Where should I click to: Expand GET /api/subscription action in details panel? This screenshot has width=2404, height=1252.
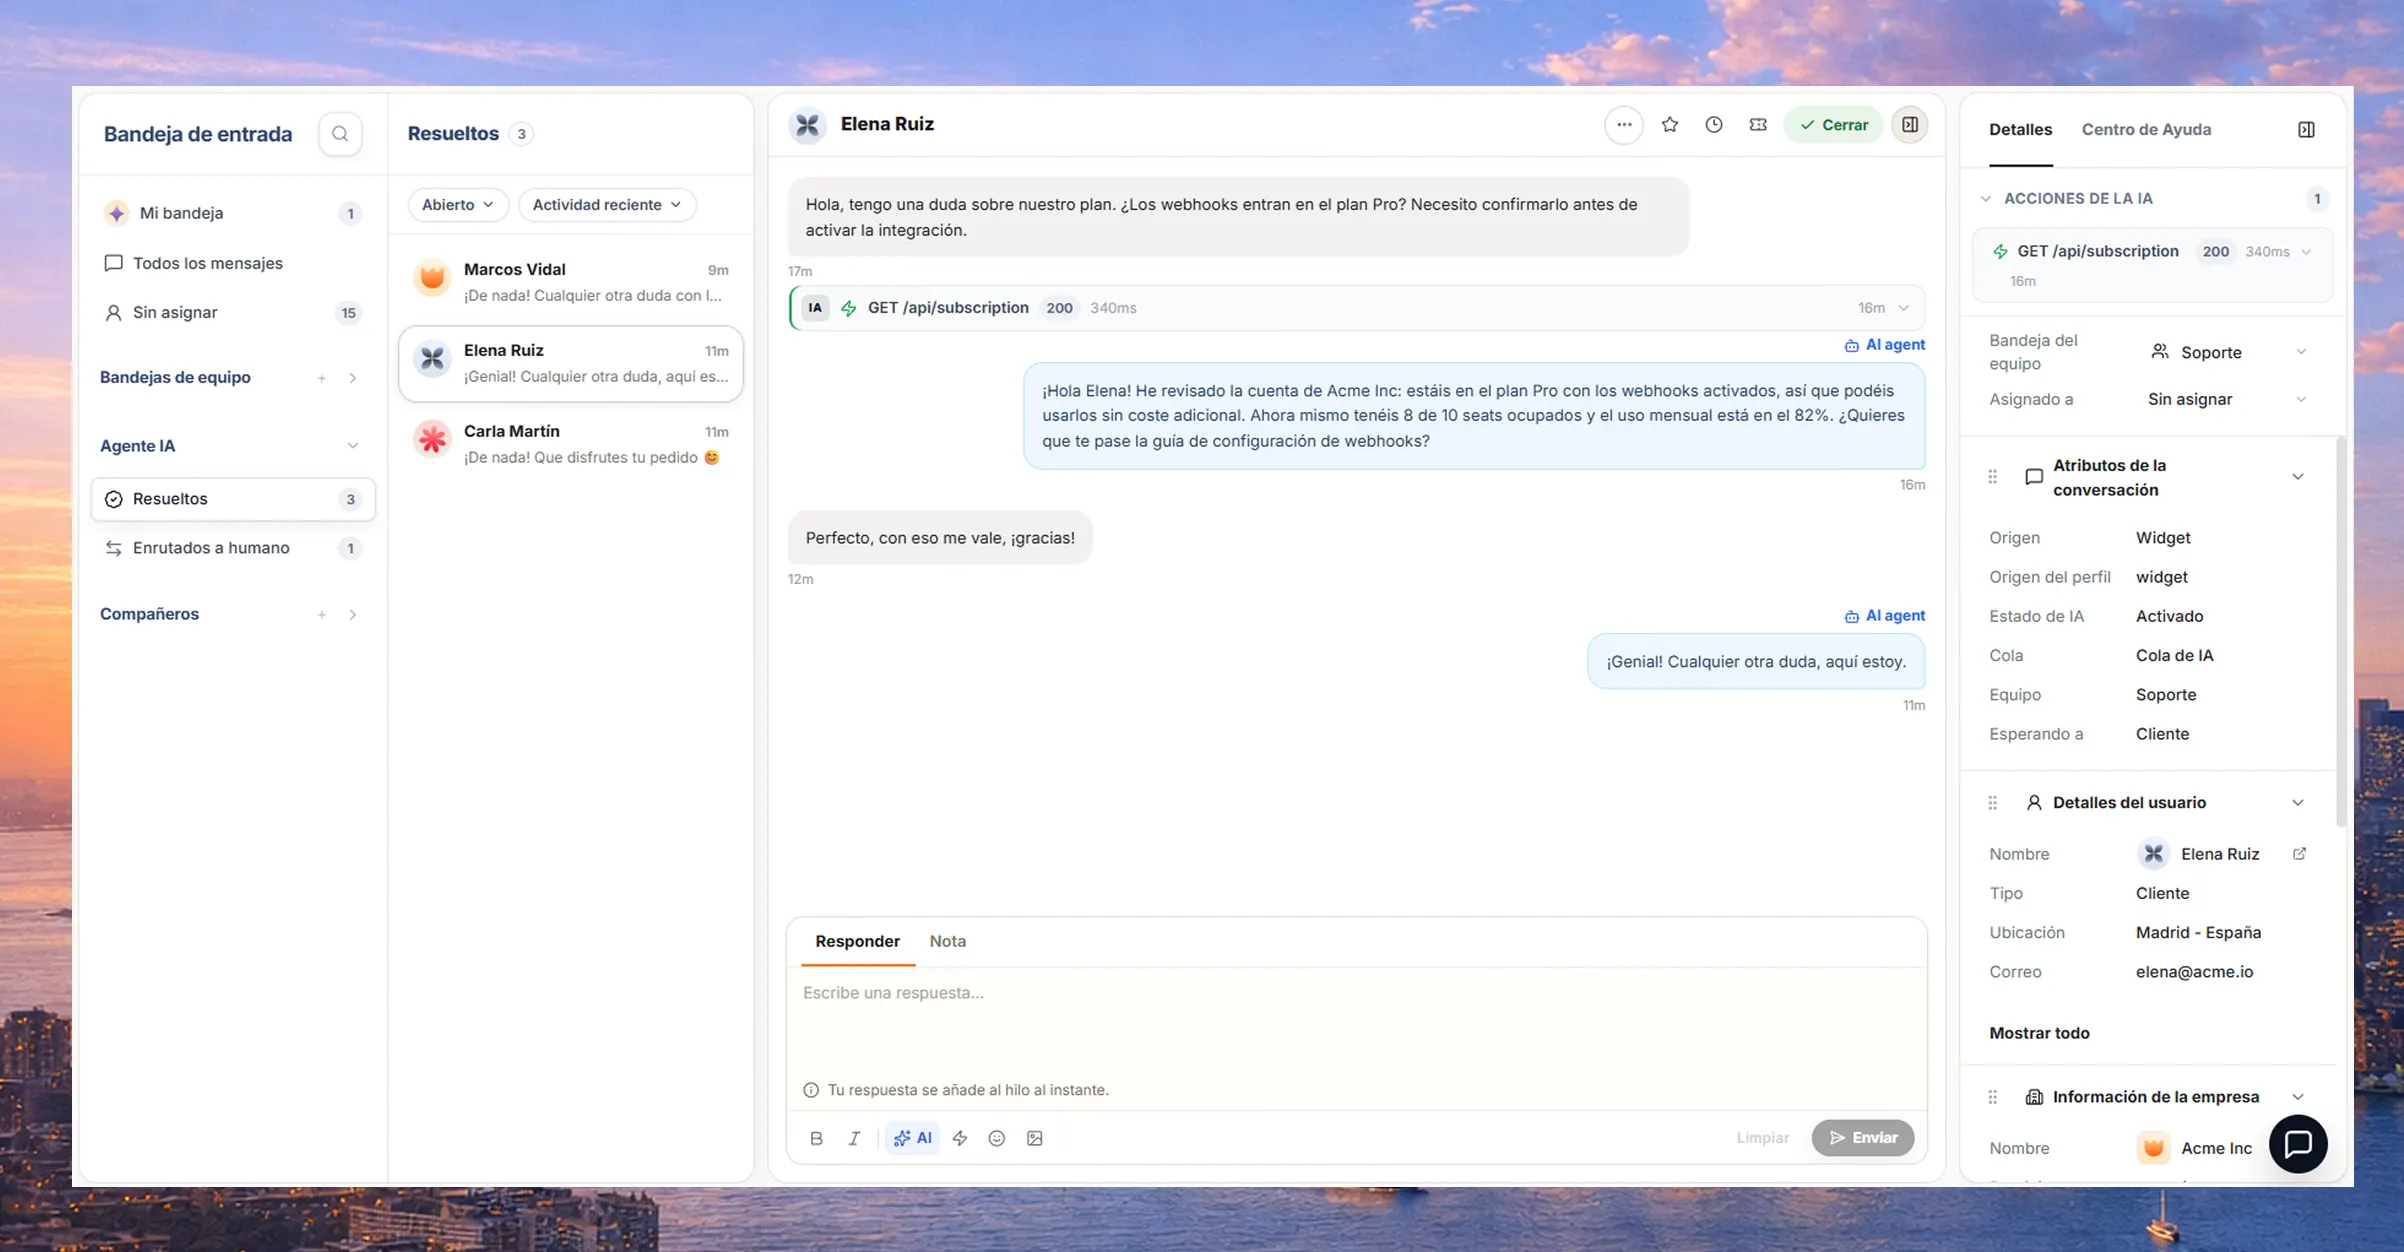pos(2307,252)
